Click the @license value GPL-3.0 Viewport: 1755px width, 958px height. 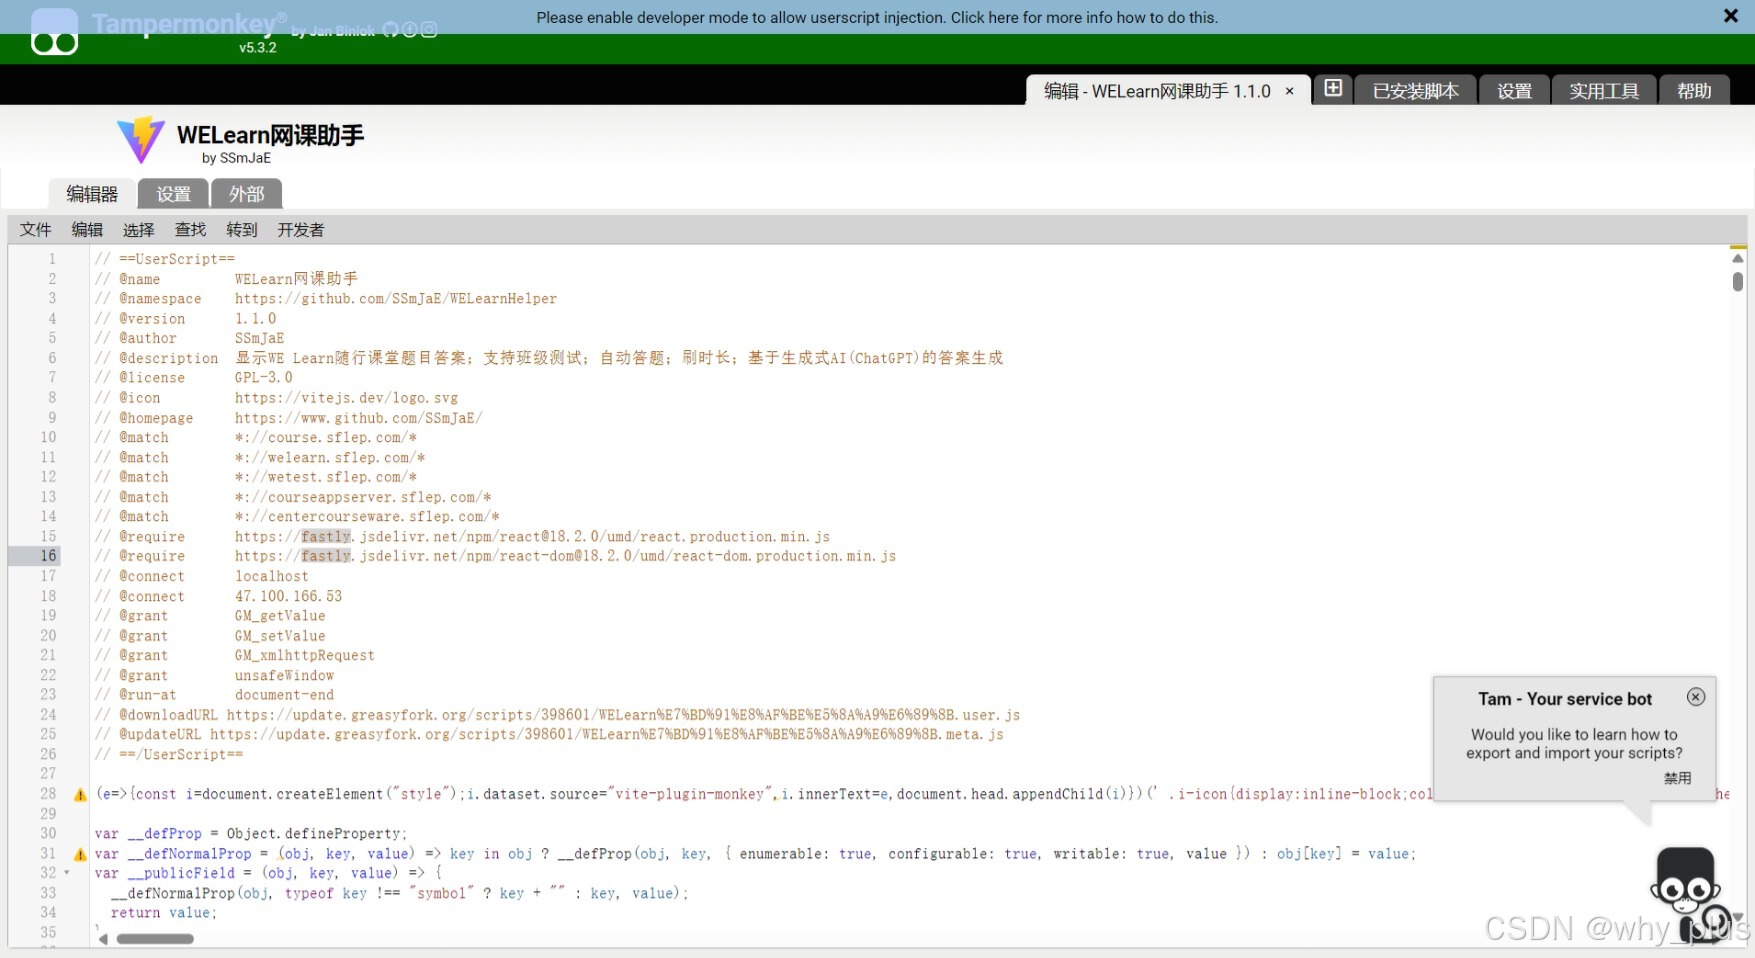point(264,378)
